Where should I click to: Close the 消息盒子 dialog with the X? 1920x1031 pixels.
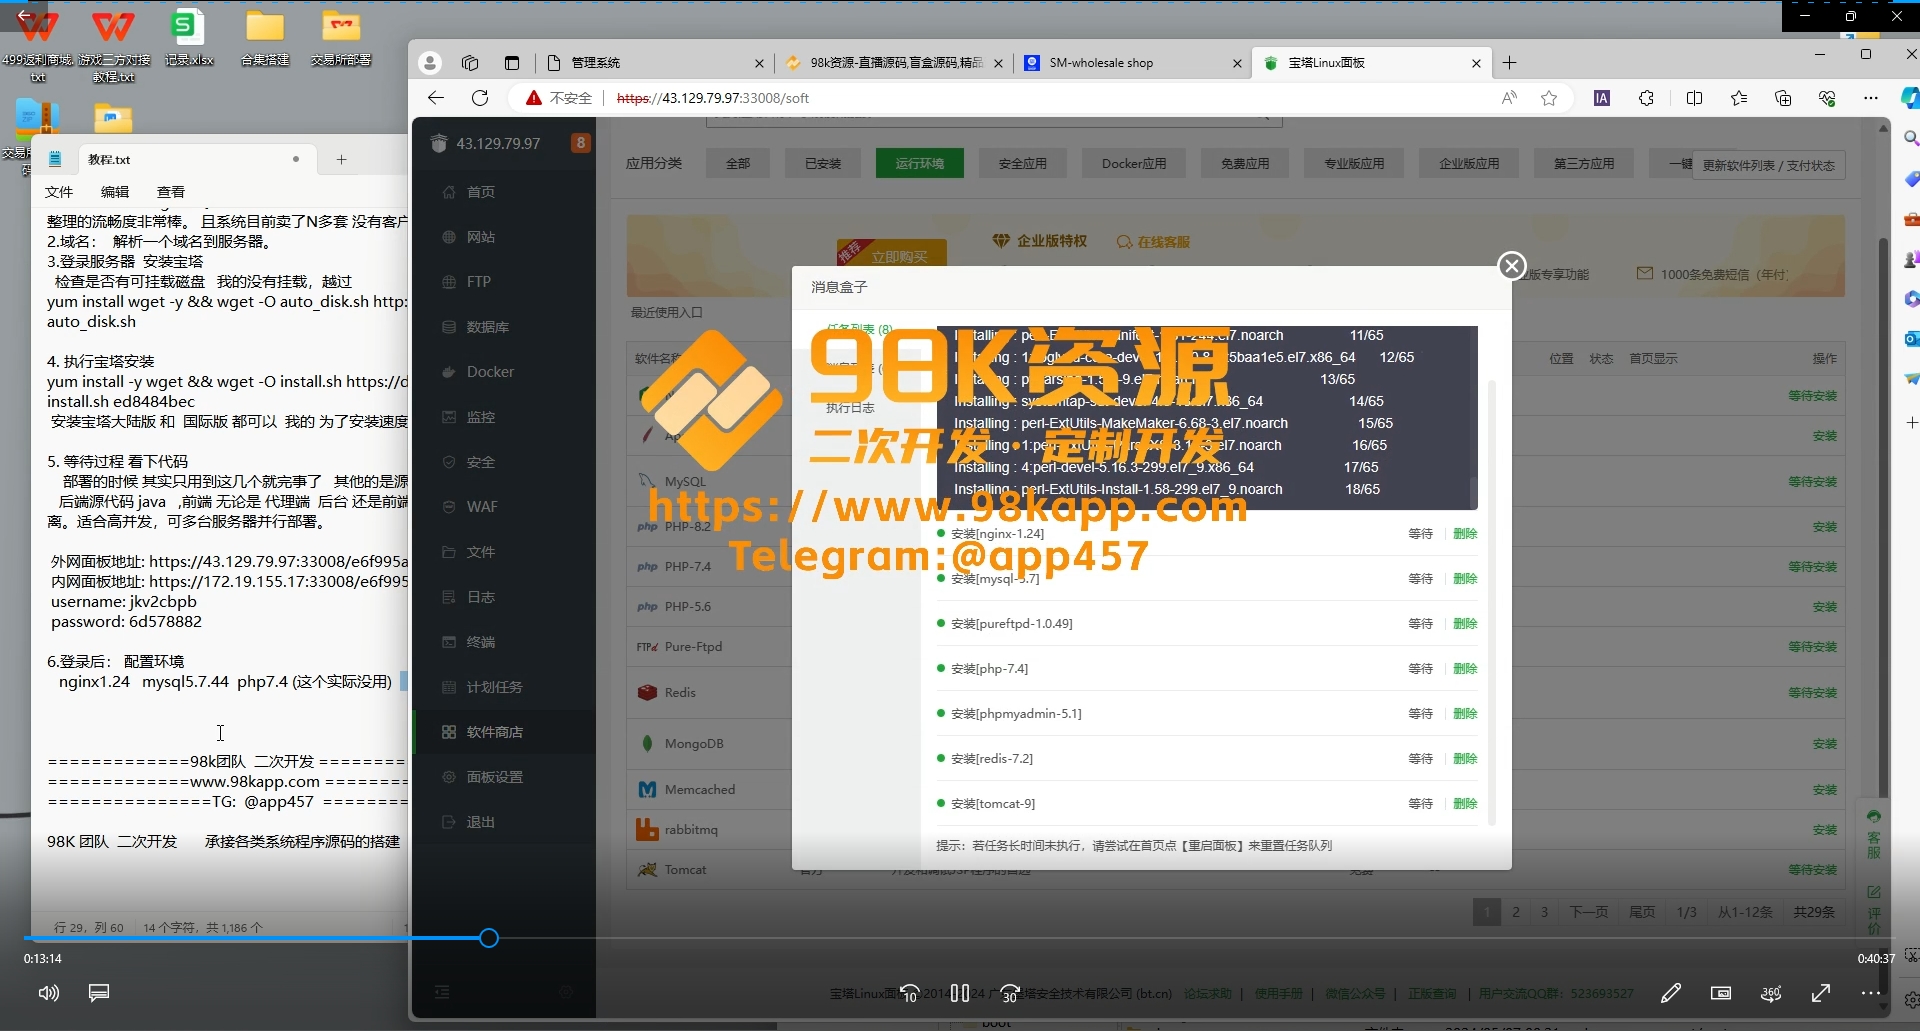point(1512,265)
